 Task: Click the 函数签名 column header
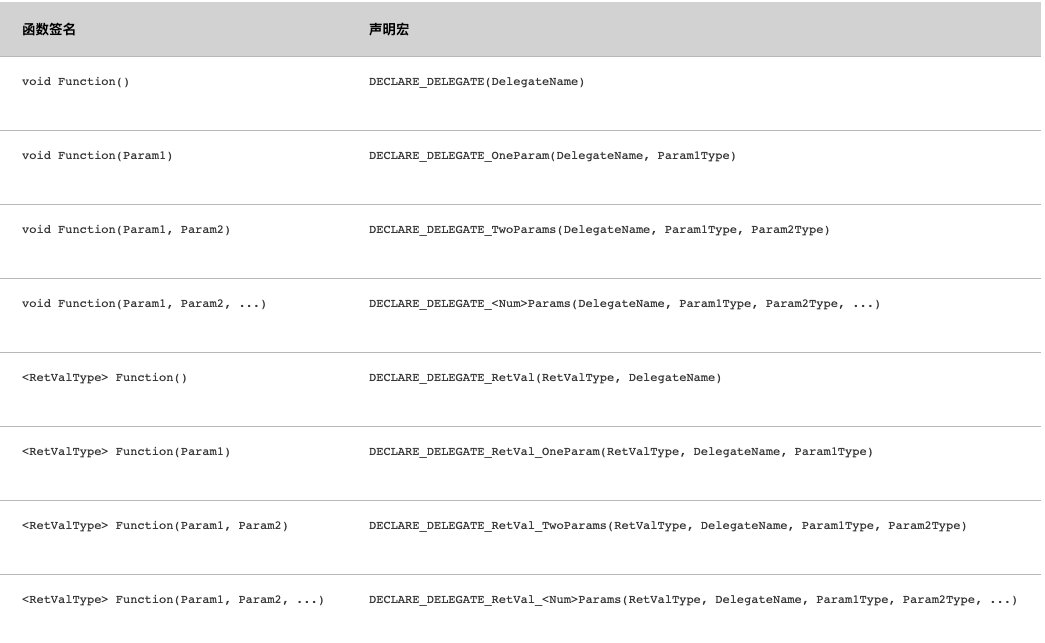click(x=49, y=29)
